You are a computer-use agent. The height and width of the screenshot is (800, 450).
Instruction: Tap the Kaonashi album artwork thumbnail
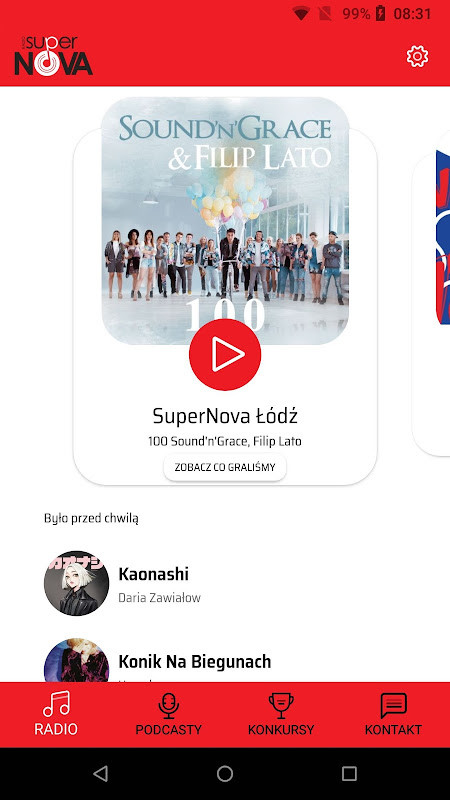click(77, 583)
